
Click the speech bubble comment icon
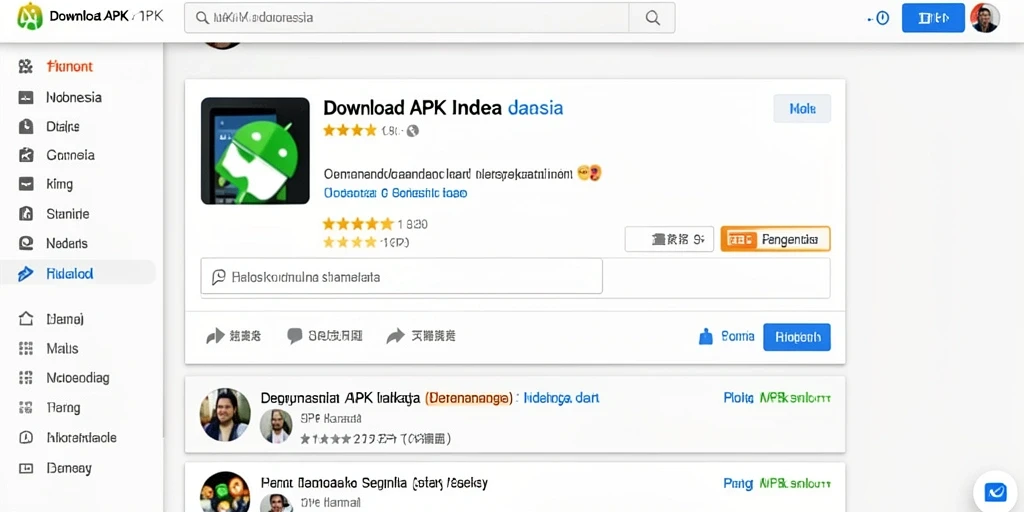coord(295,336)
